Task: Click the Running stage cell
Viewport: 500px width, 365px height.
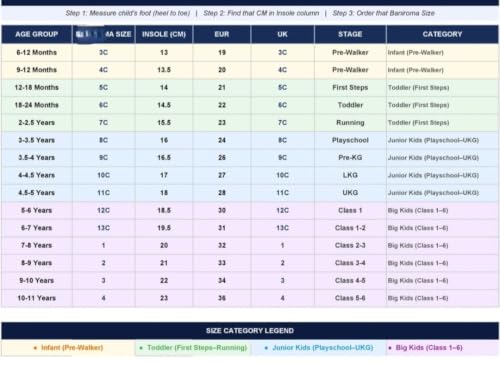Action: [350, 123]
